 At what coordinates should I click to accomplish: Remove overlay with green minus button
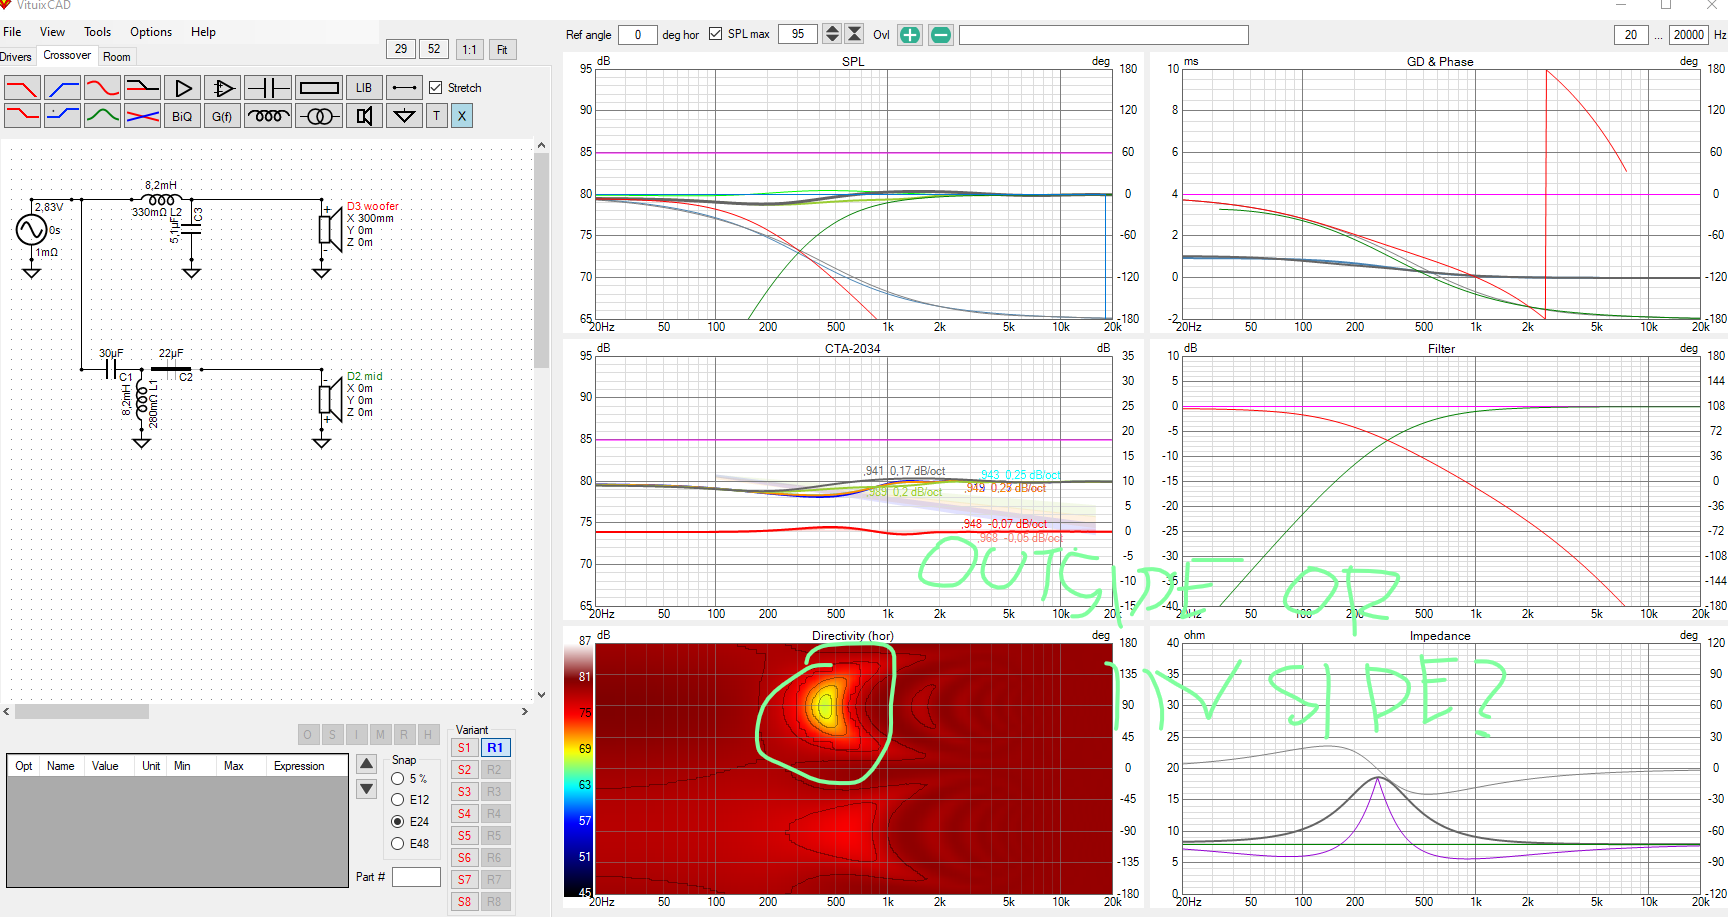click(x=941, y=35)
